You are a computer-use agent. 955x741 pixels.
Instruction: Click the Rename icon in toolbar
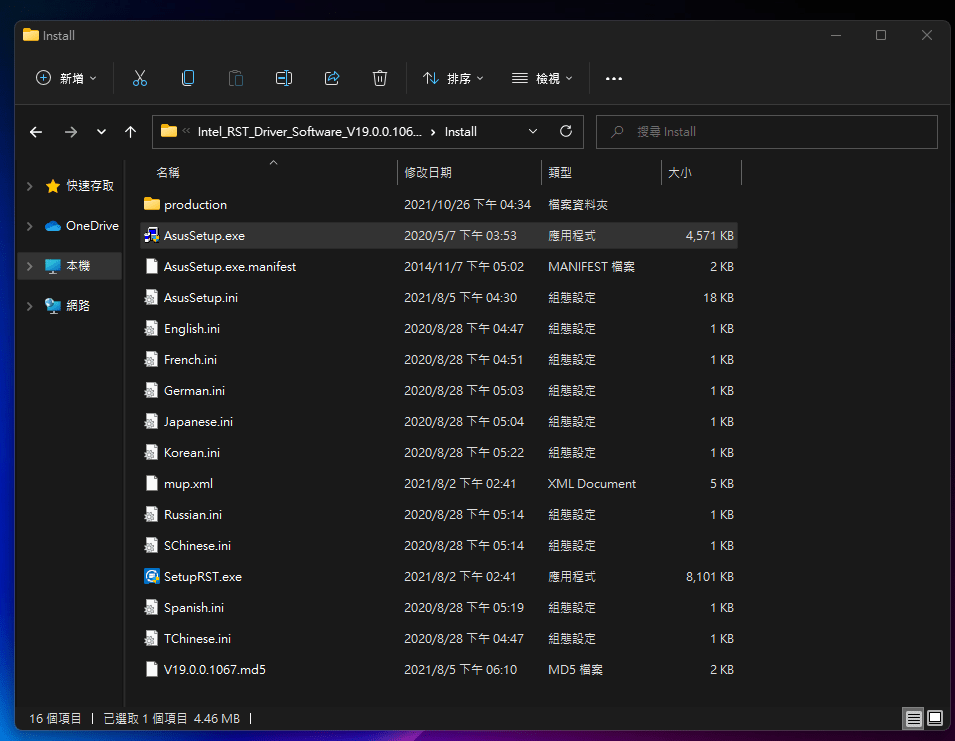284,78
